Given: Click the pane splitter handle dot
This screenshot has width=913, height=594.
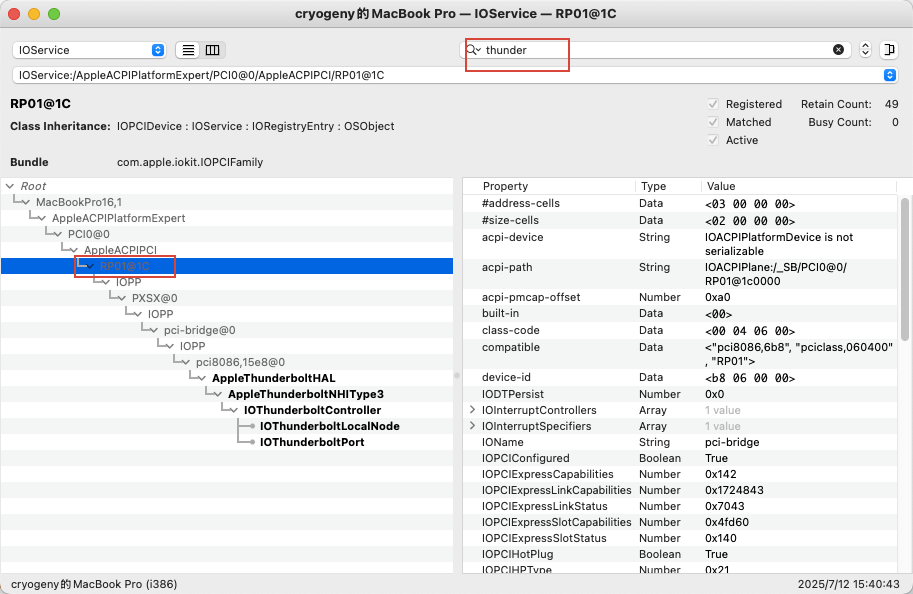Looking at the screenshot, I should pos(457,376).
